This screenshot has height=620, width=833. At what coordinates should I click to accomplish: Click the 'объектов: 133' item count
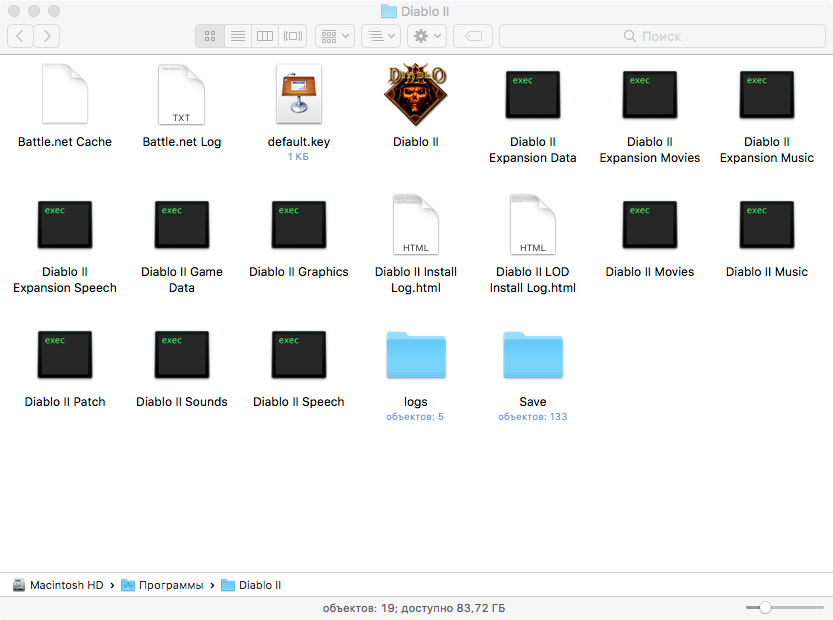pyautogui.click(x=533, y=417)
